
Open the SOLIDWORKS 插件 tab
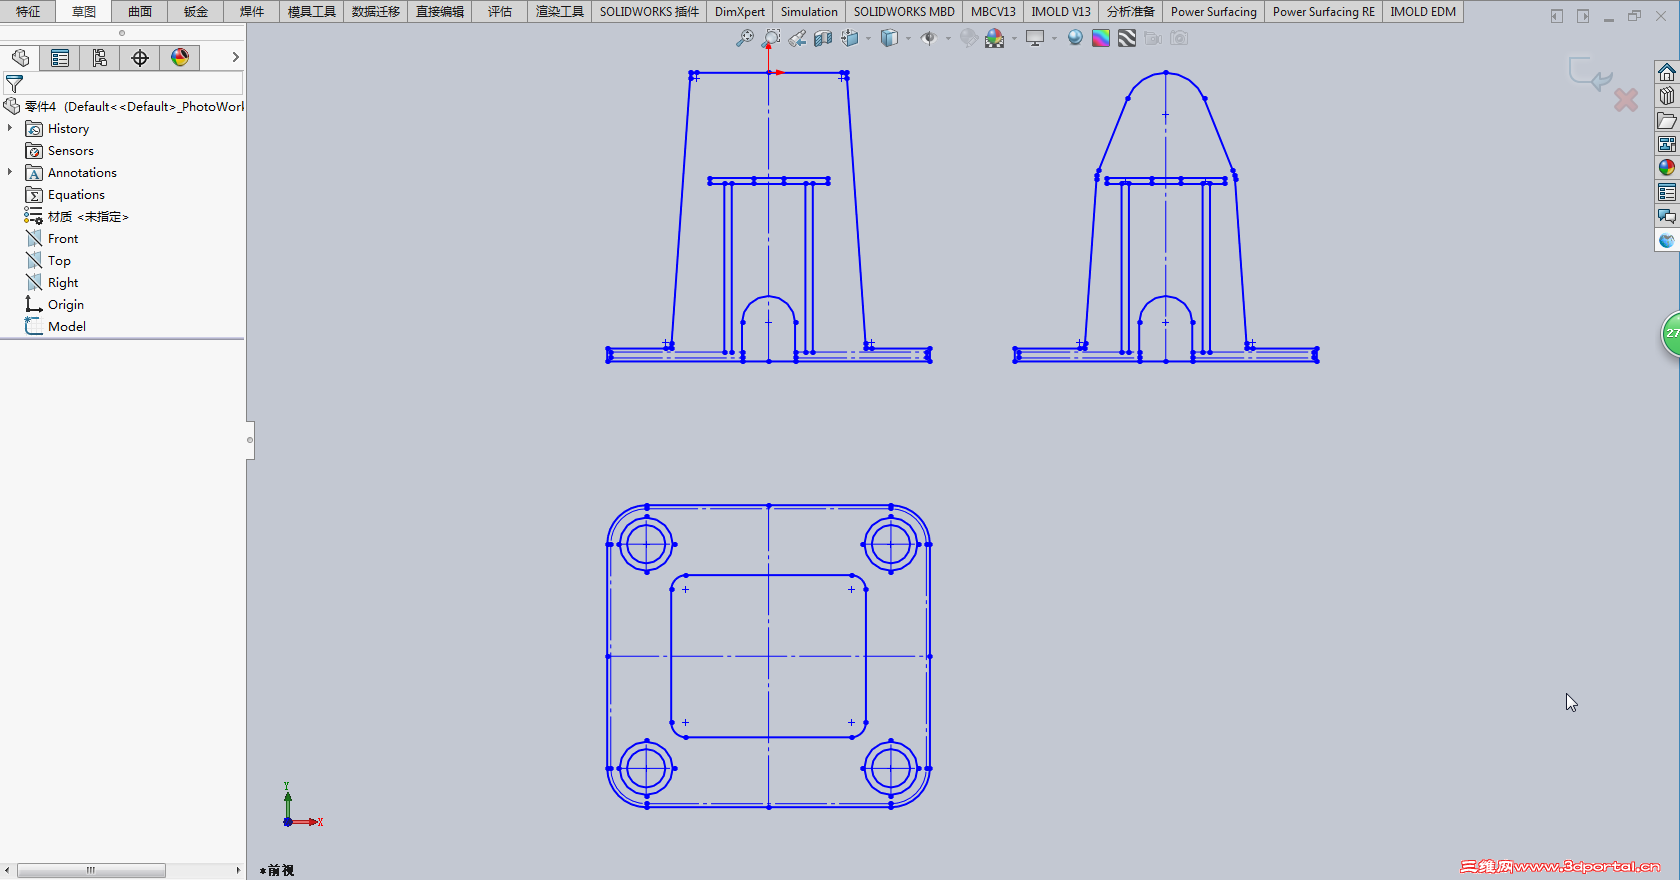[x=650, y=12]
